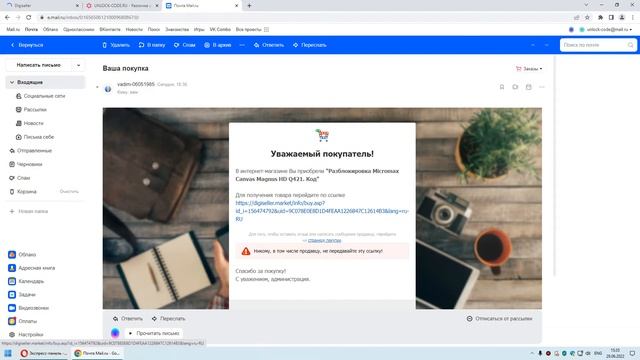Open a new browser tab

[249, 6]
